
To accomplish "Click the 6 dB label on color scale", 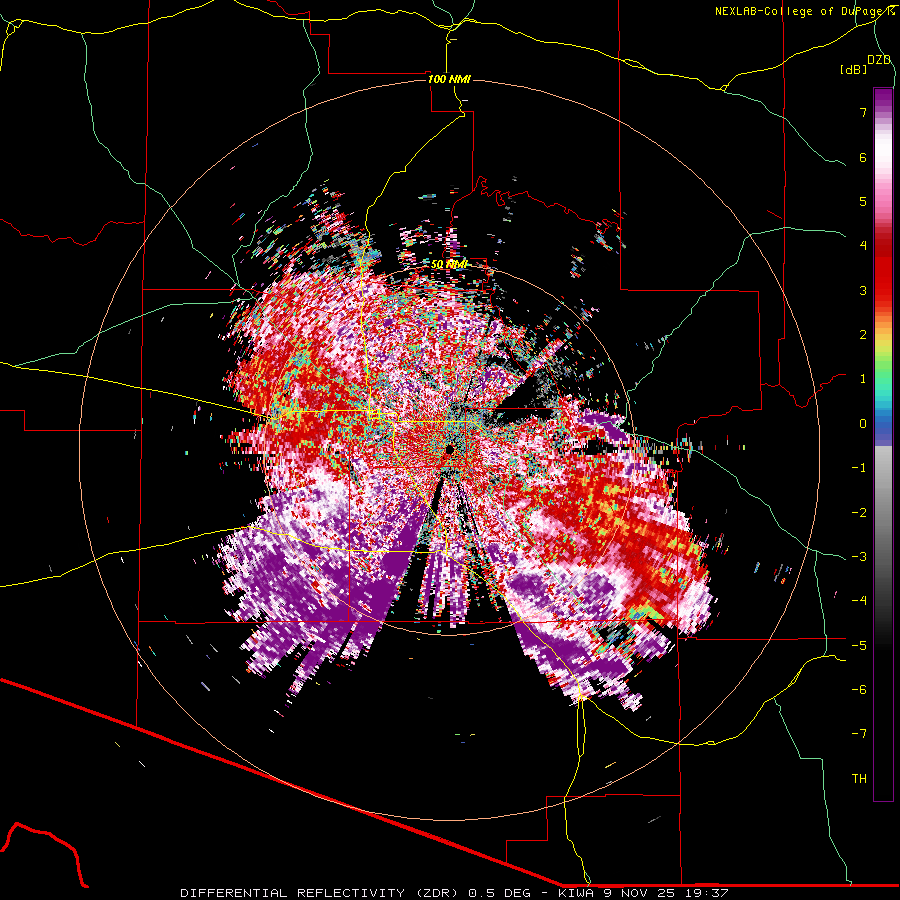I will pyautogui.click(x=863, y=157).
